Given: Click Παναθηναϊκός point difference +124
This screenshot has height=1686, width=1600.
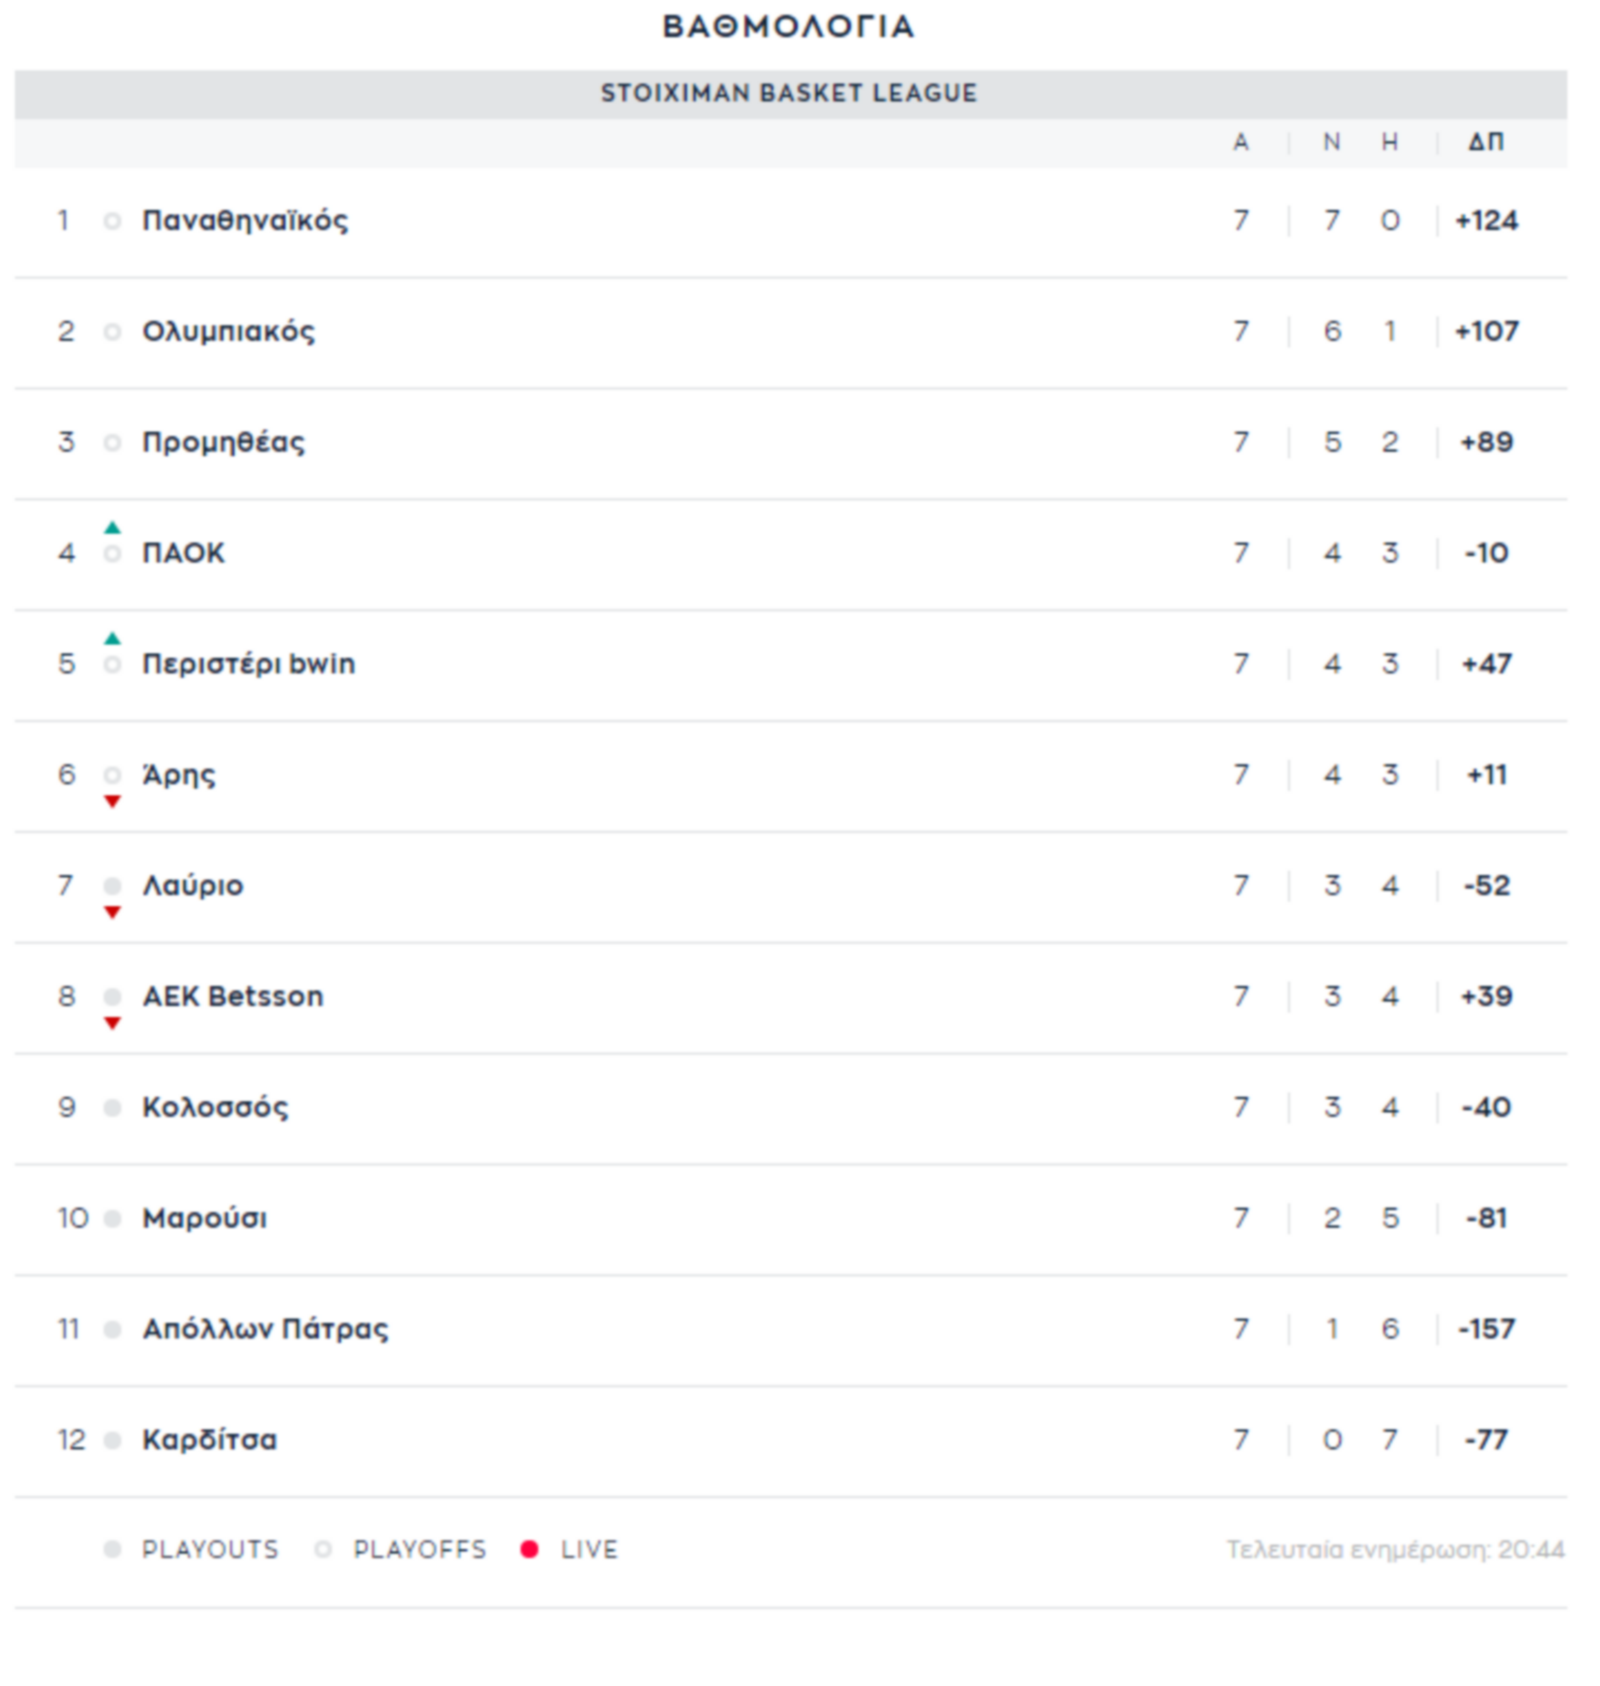Looking at the screenshot, I should tap(1486, 221).
